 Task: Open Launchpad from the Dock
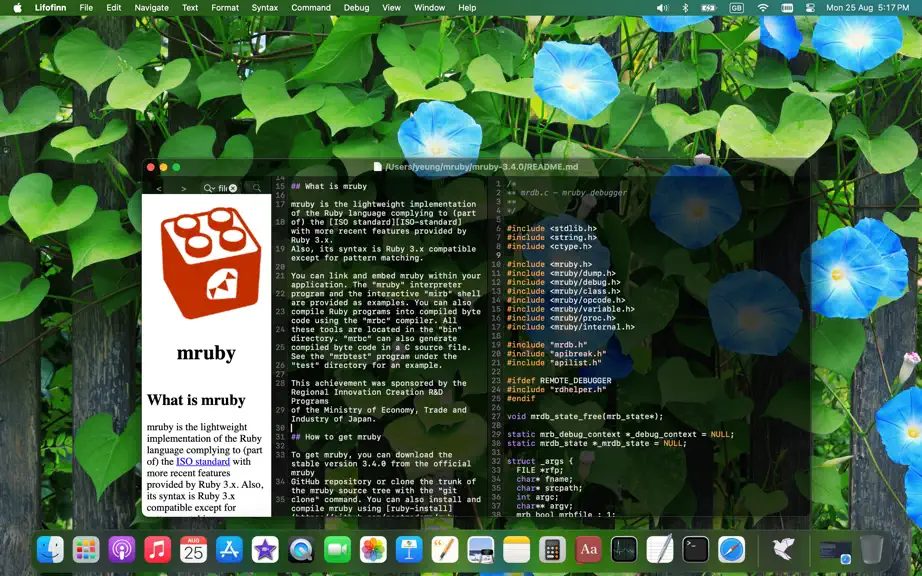86,550
